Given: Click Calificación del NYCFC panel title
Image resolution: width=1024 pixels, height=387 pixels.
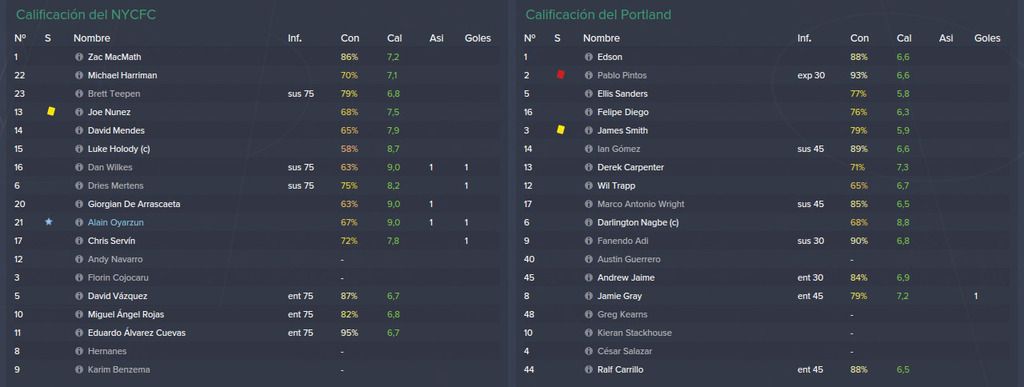Looking at the screenshot, I should [86, 14].
